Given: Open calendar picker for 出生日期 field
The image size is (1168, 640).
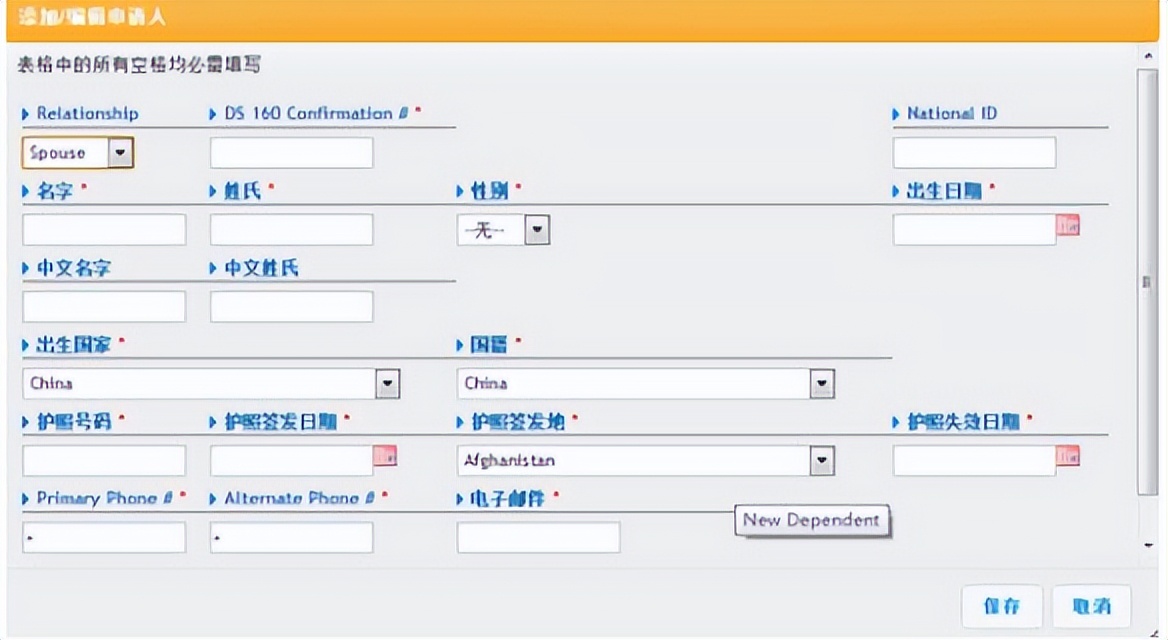Looking at the screenshot, I should pos(1068,228).
